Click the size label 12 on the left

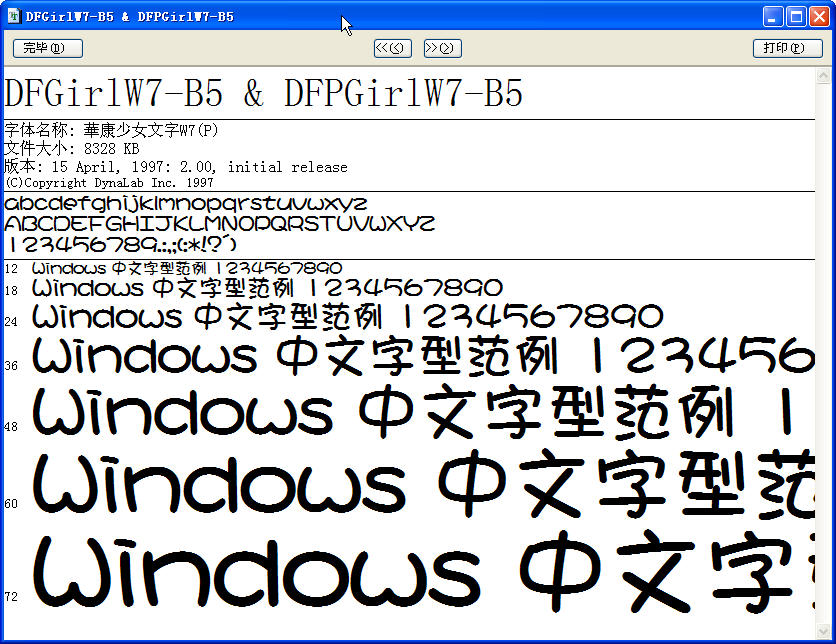coord(10,267)
